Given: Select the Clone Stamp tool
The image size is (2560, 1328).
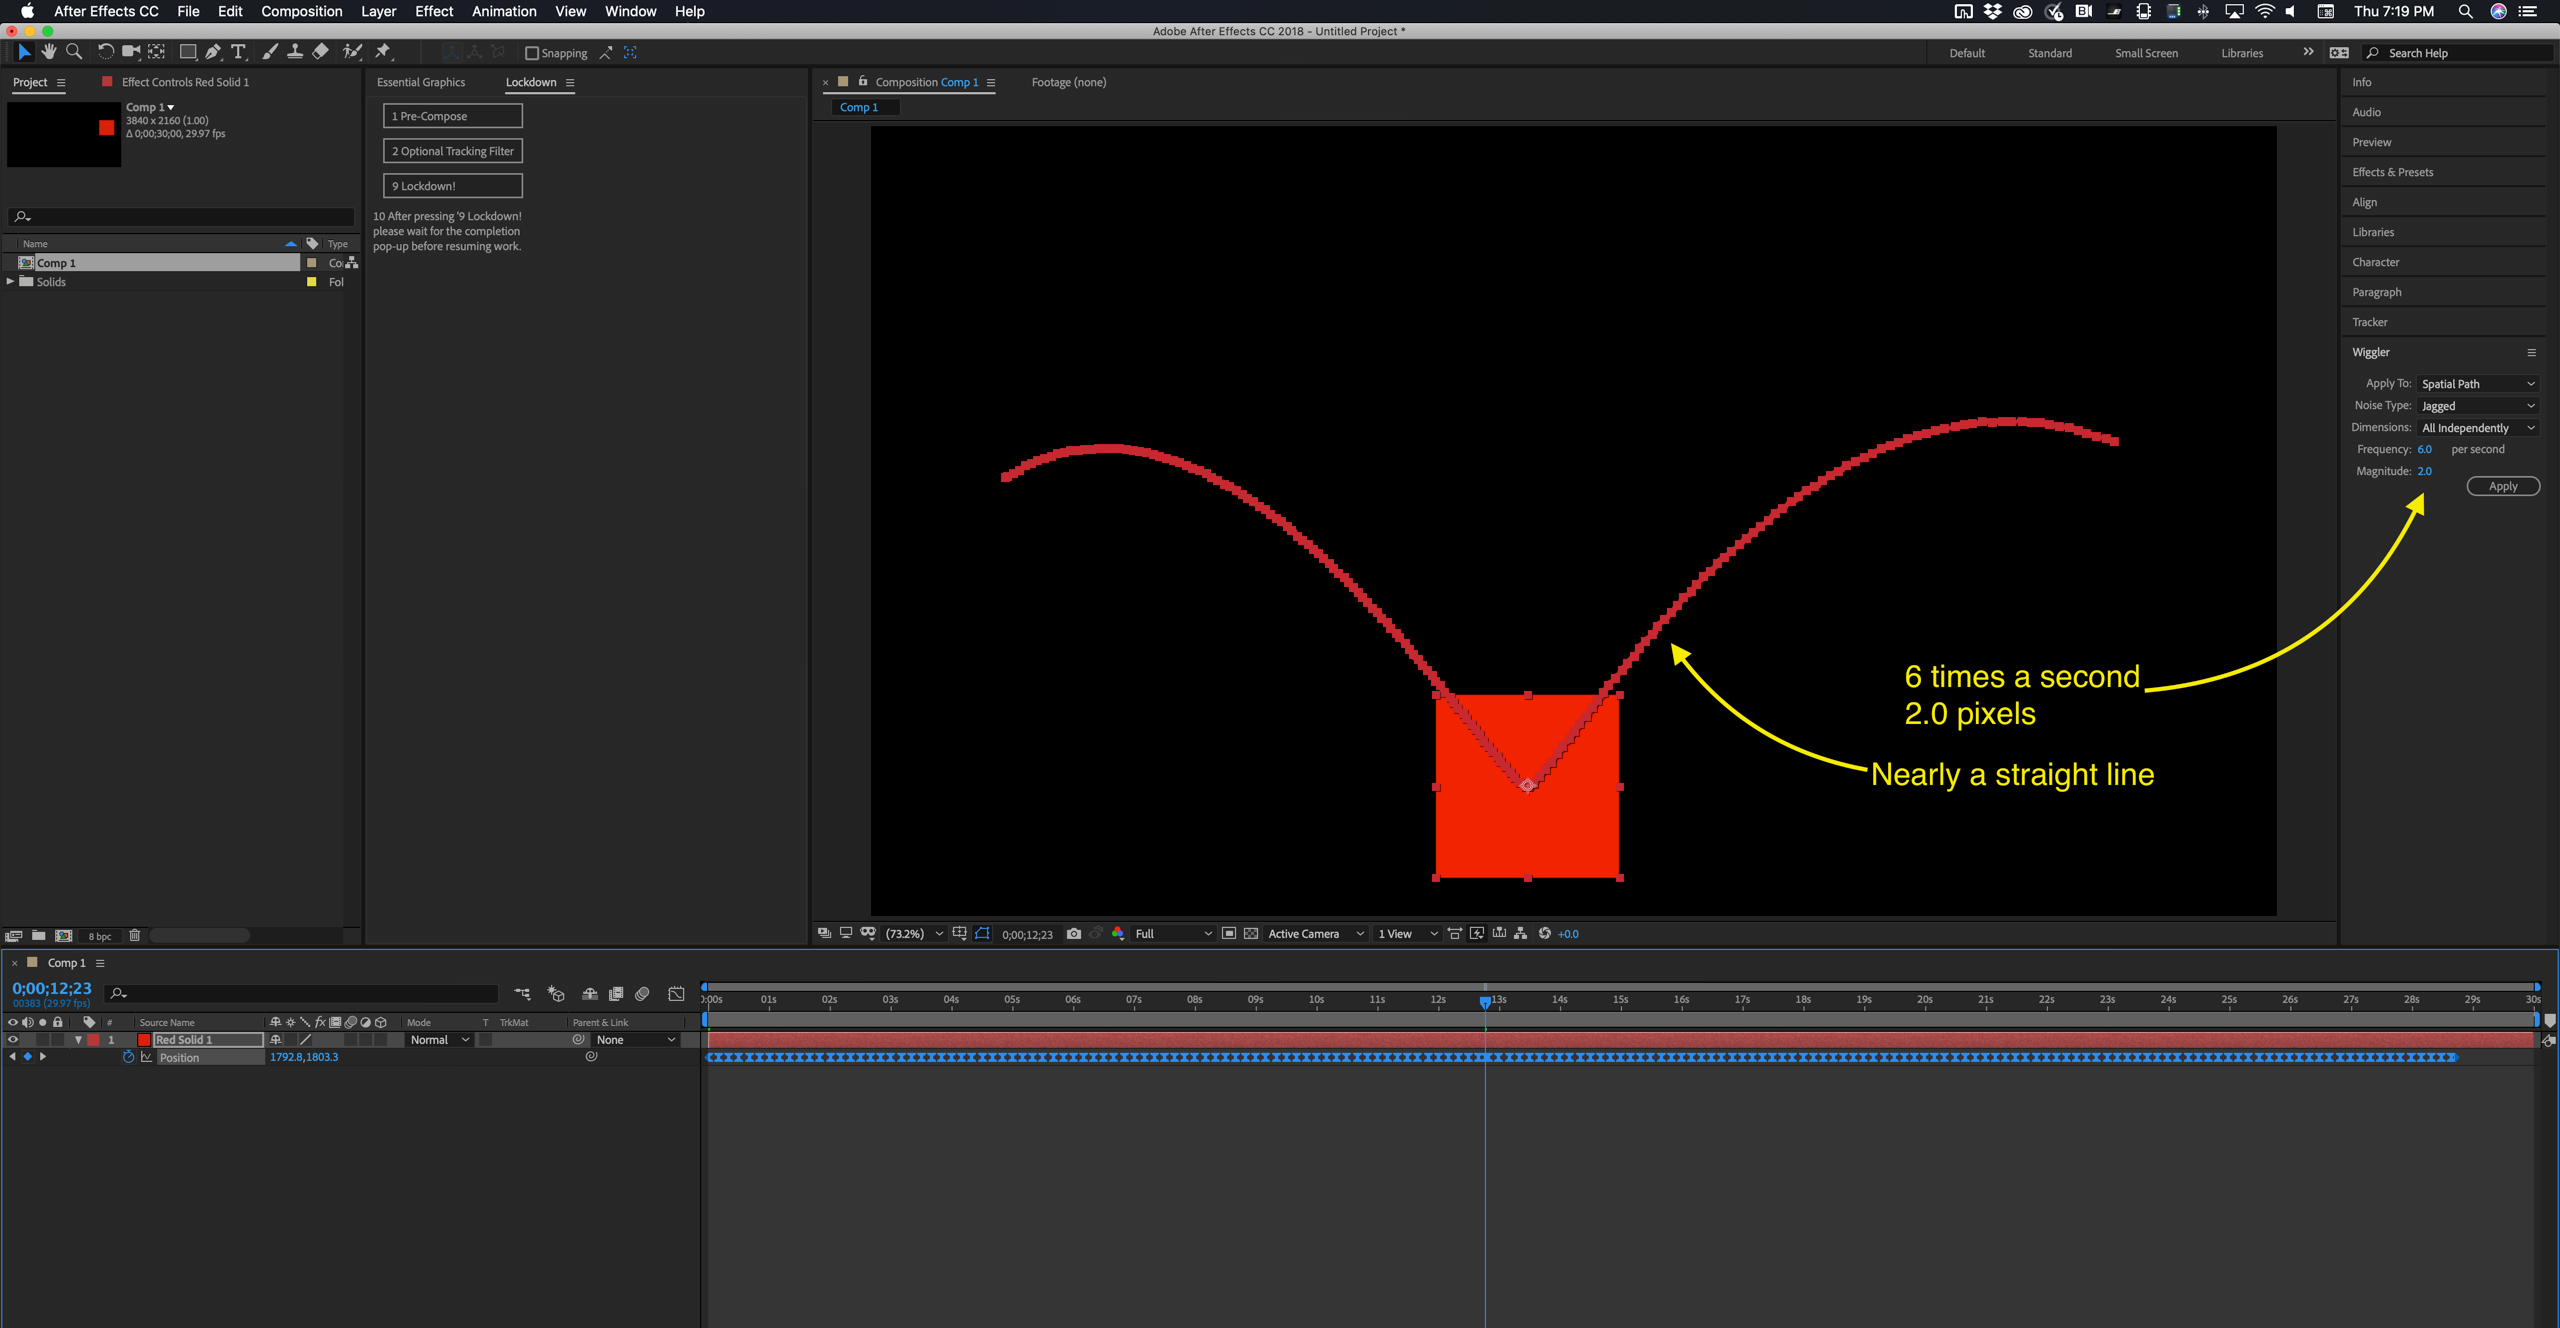Looking at the screenshot, I should (x=295, y=51).
